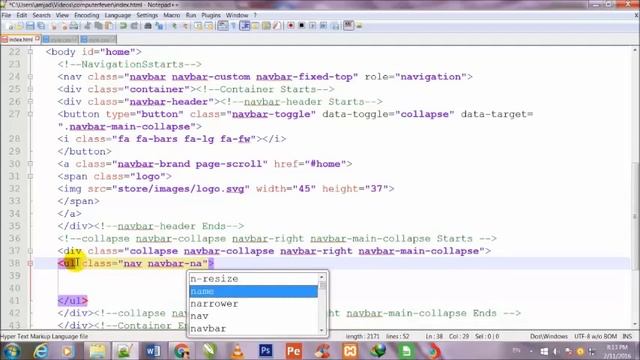Image resolution: width=640 pixels, height=360 pixels.
Task: Open Internet Explorer from the taskbar
Action: 41,351
